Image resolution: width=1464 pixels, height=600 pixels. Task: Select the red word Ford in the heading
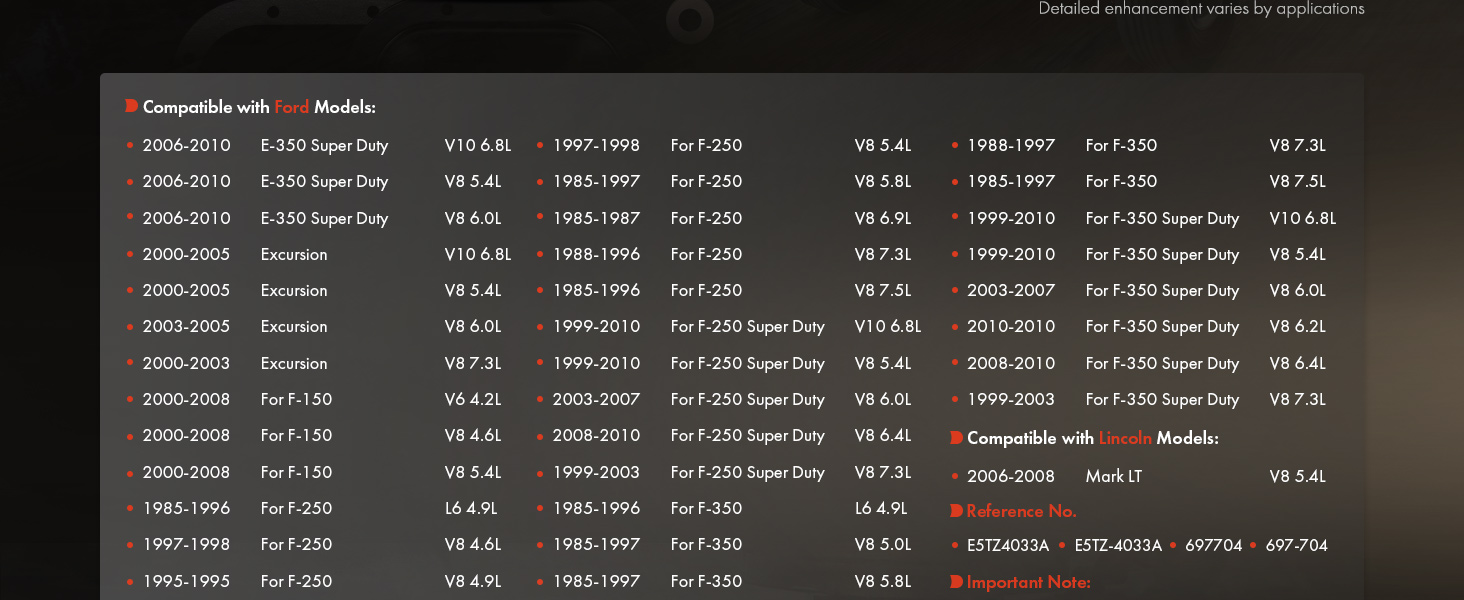click(x=292, y=107)
